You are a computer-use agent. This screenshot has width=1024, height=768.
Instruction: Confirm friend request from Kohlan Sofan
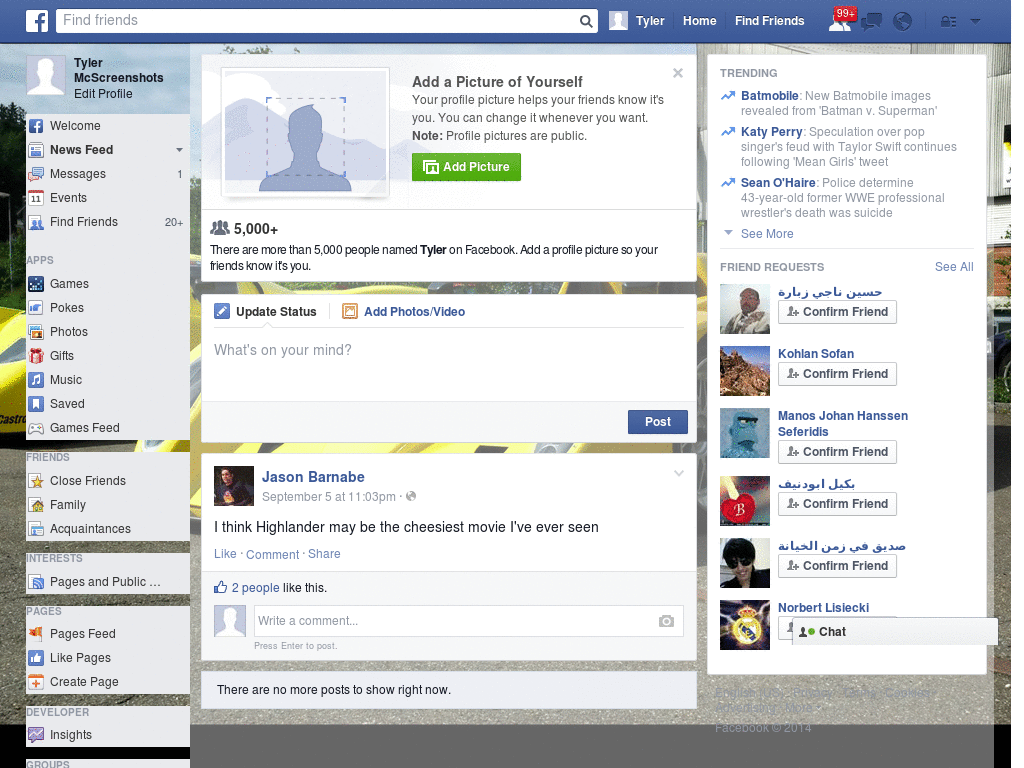(x=837, y=374)
